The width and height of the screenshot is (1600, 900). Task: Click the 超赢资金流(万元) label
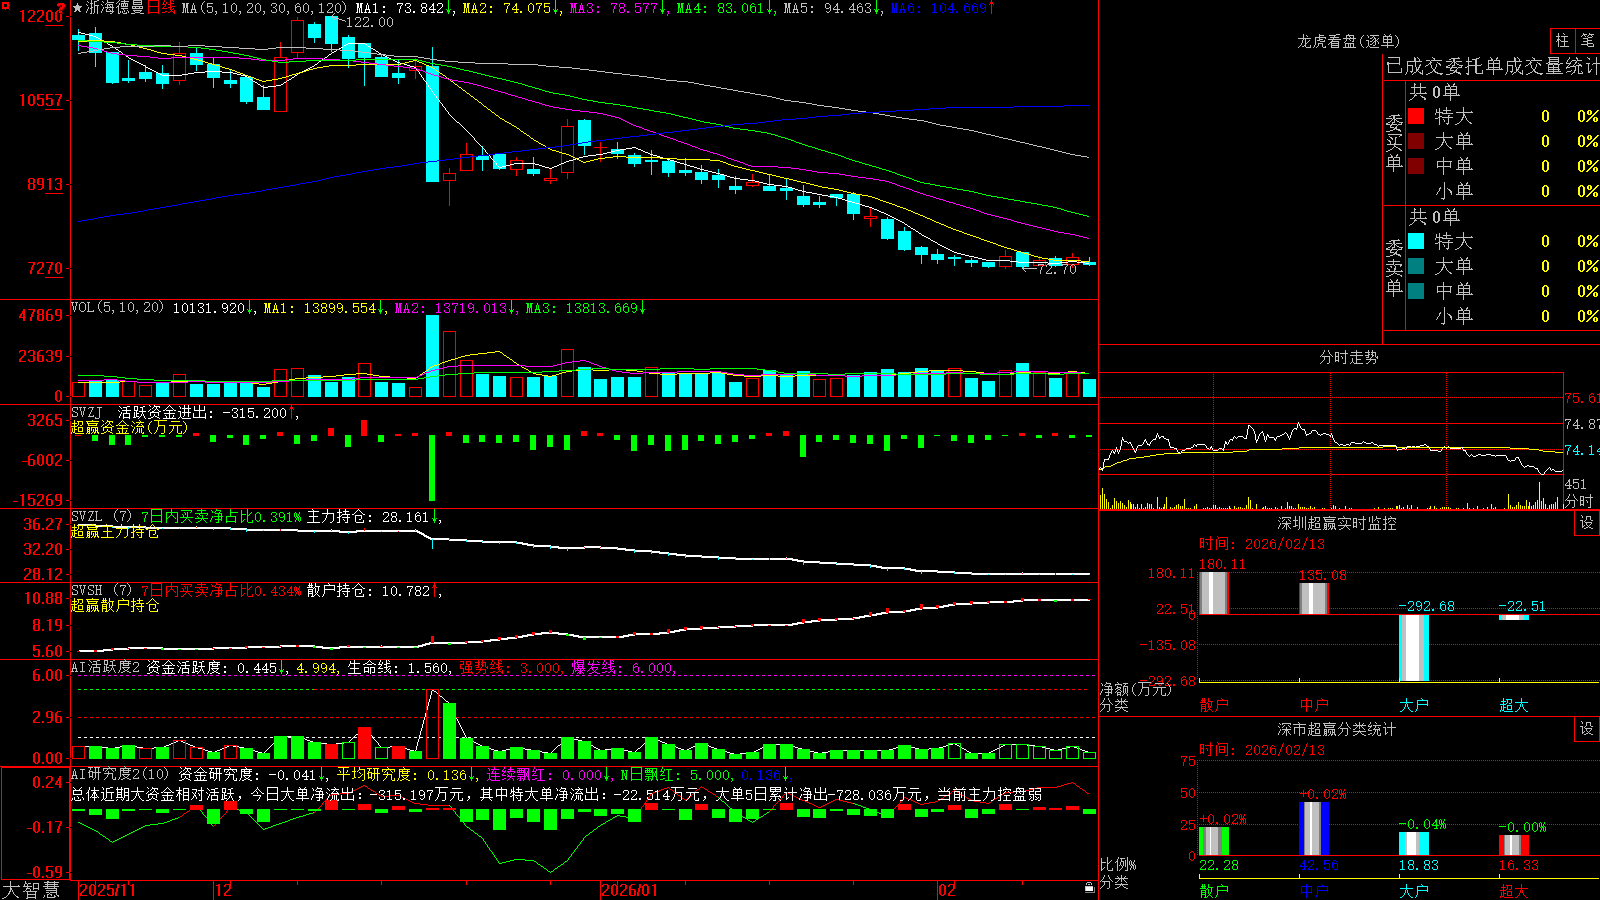pos(129,428)
